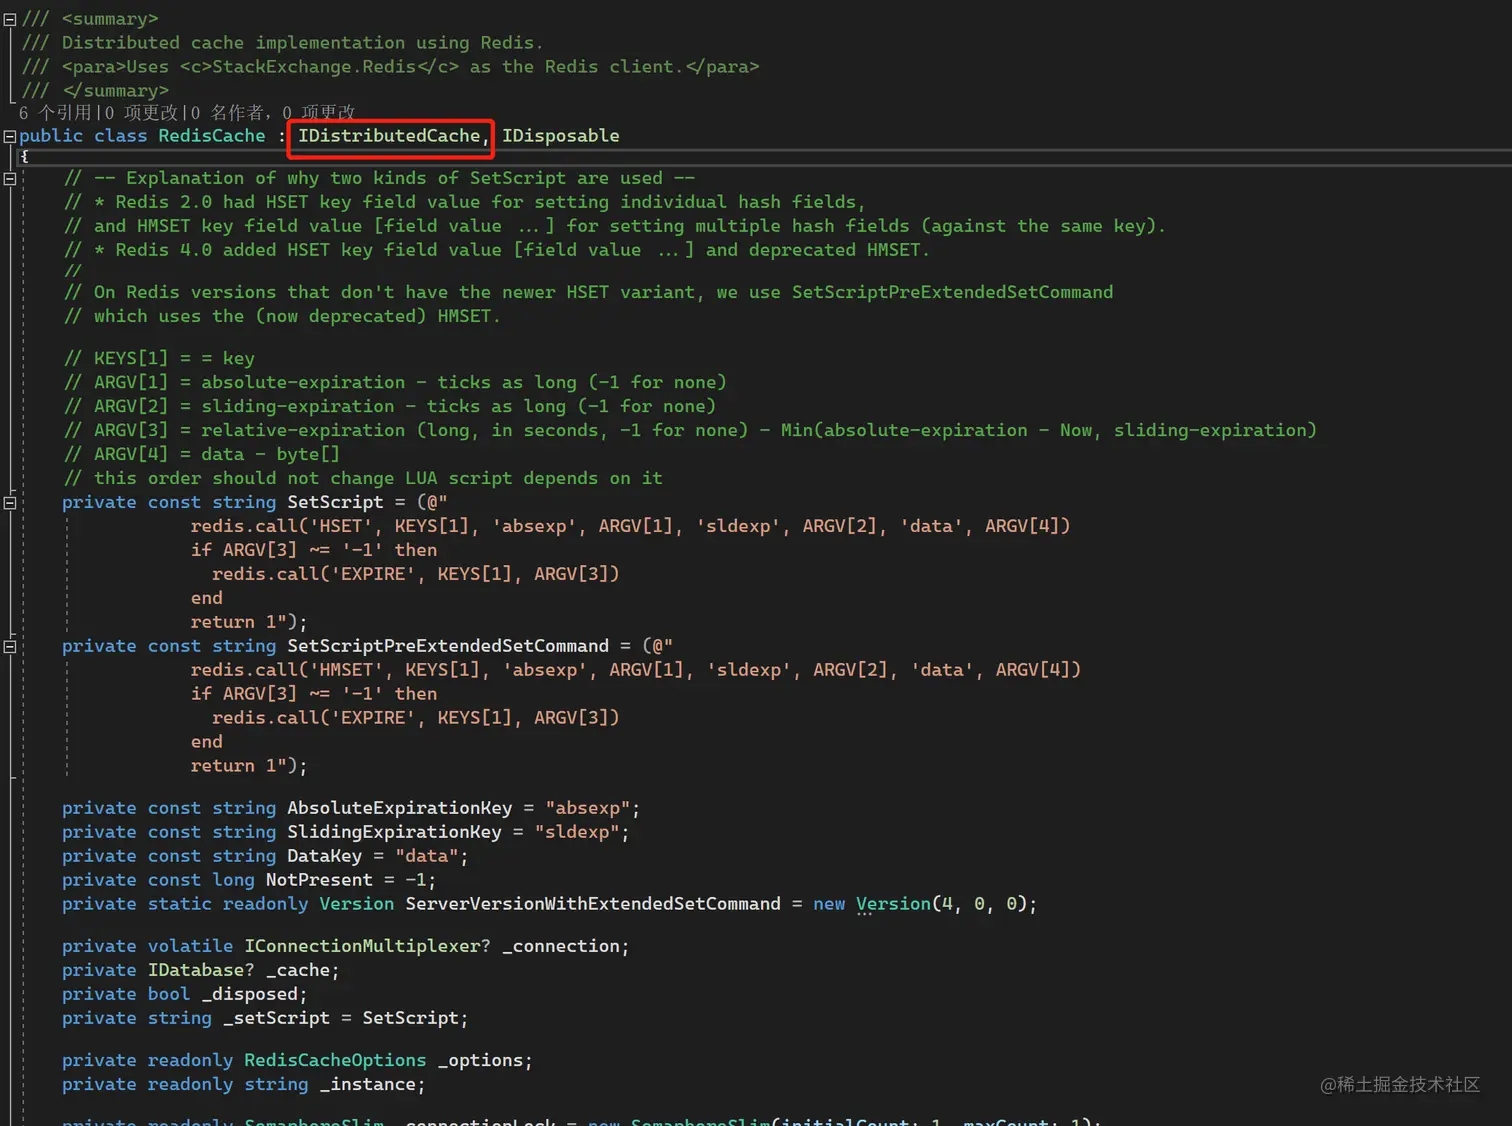The width and height of the screenshot is (1512, 1126).
Task: Collapse the SetScriptPreExtendedSetCommand definition
Action: (10, 647)
